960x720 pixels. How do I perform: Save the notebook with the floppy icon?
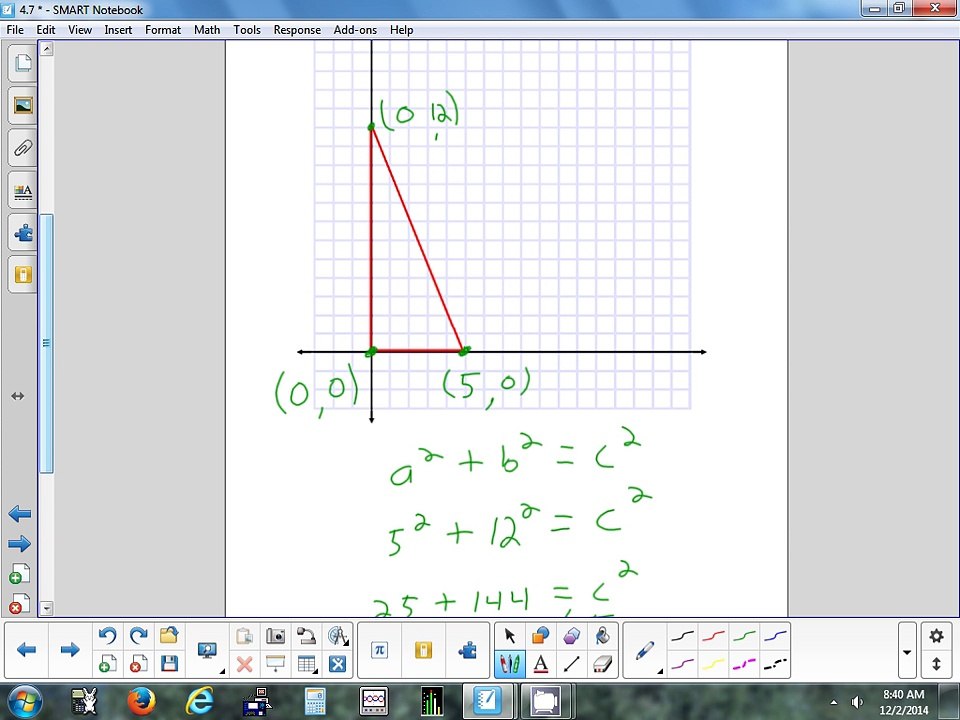point(169,663)
